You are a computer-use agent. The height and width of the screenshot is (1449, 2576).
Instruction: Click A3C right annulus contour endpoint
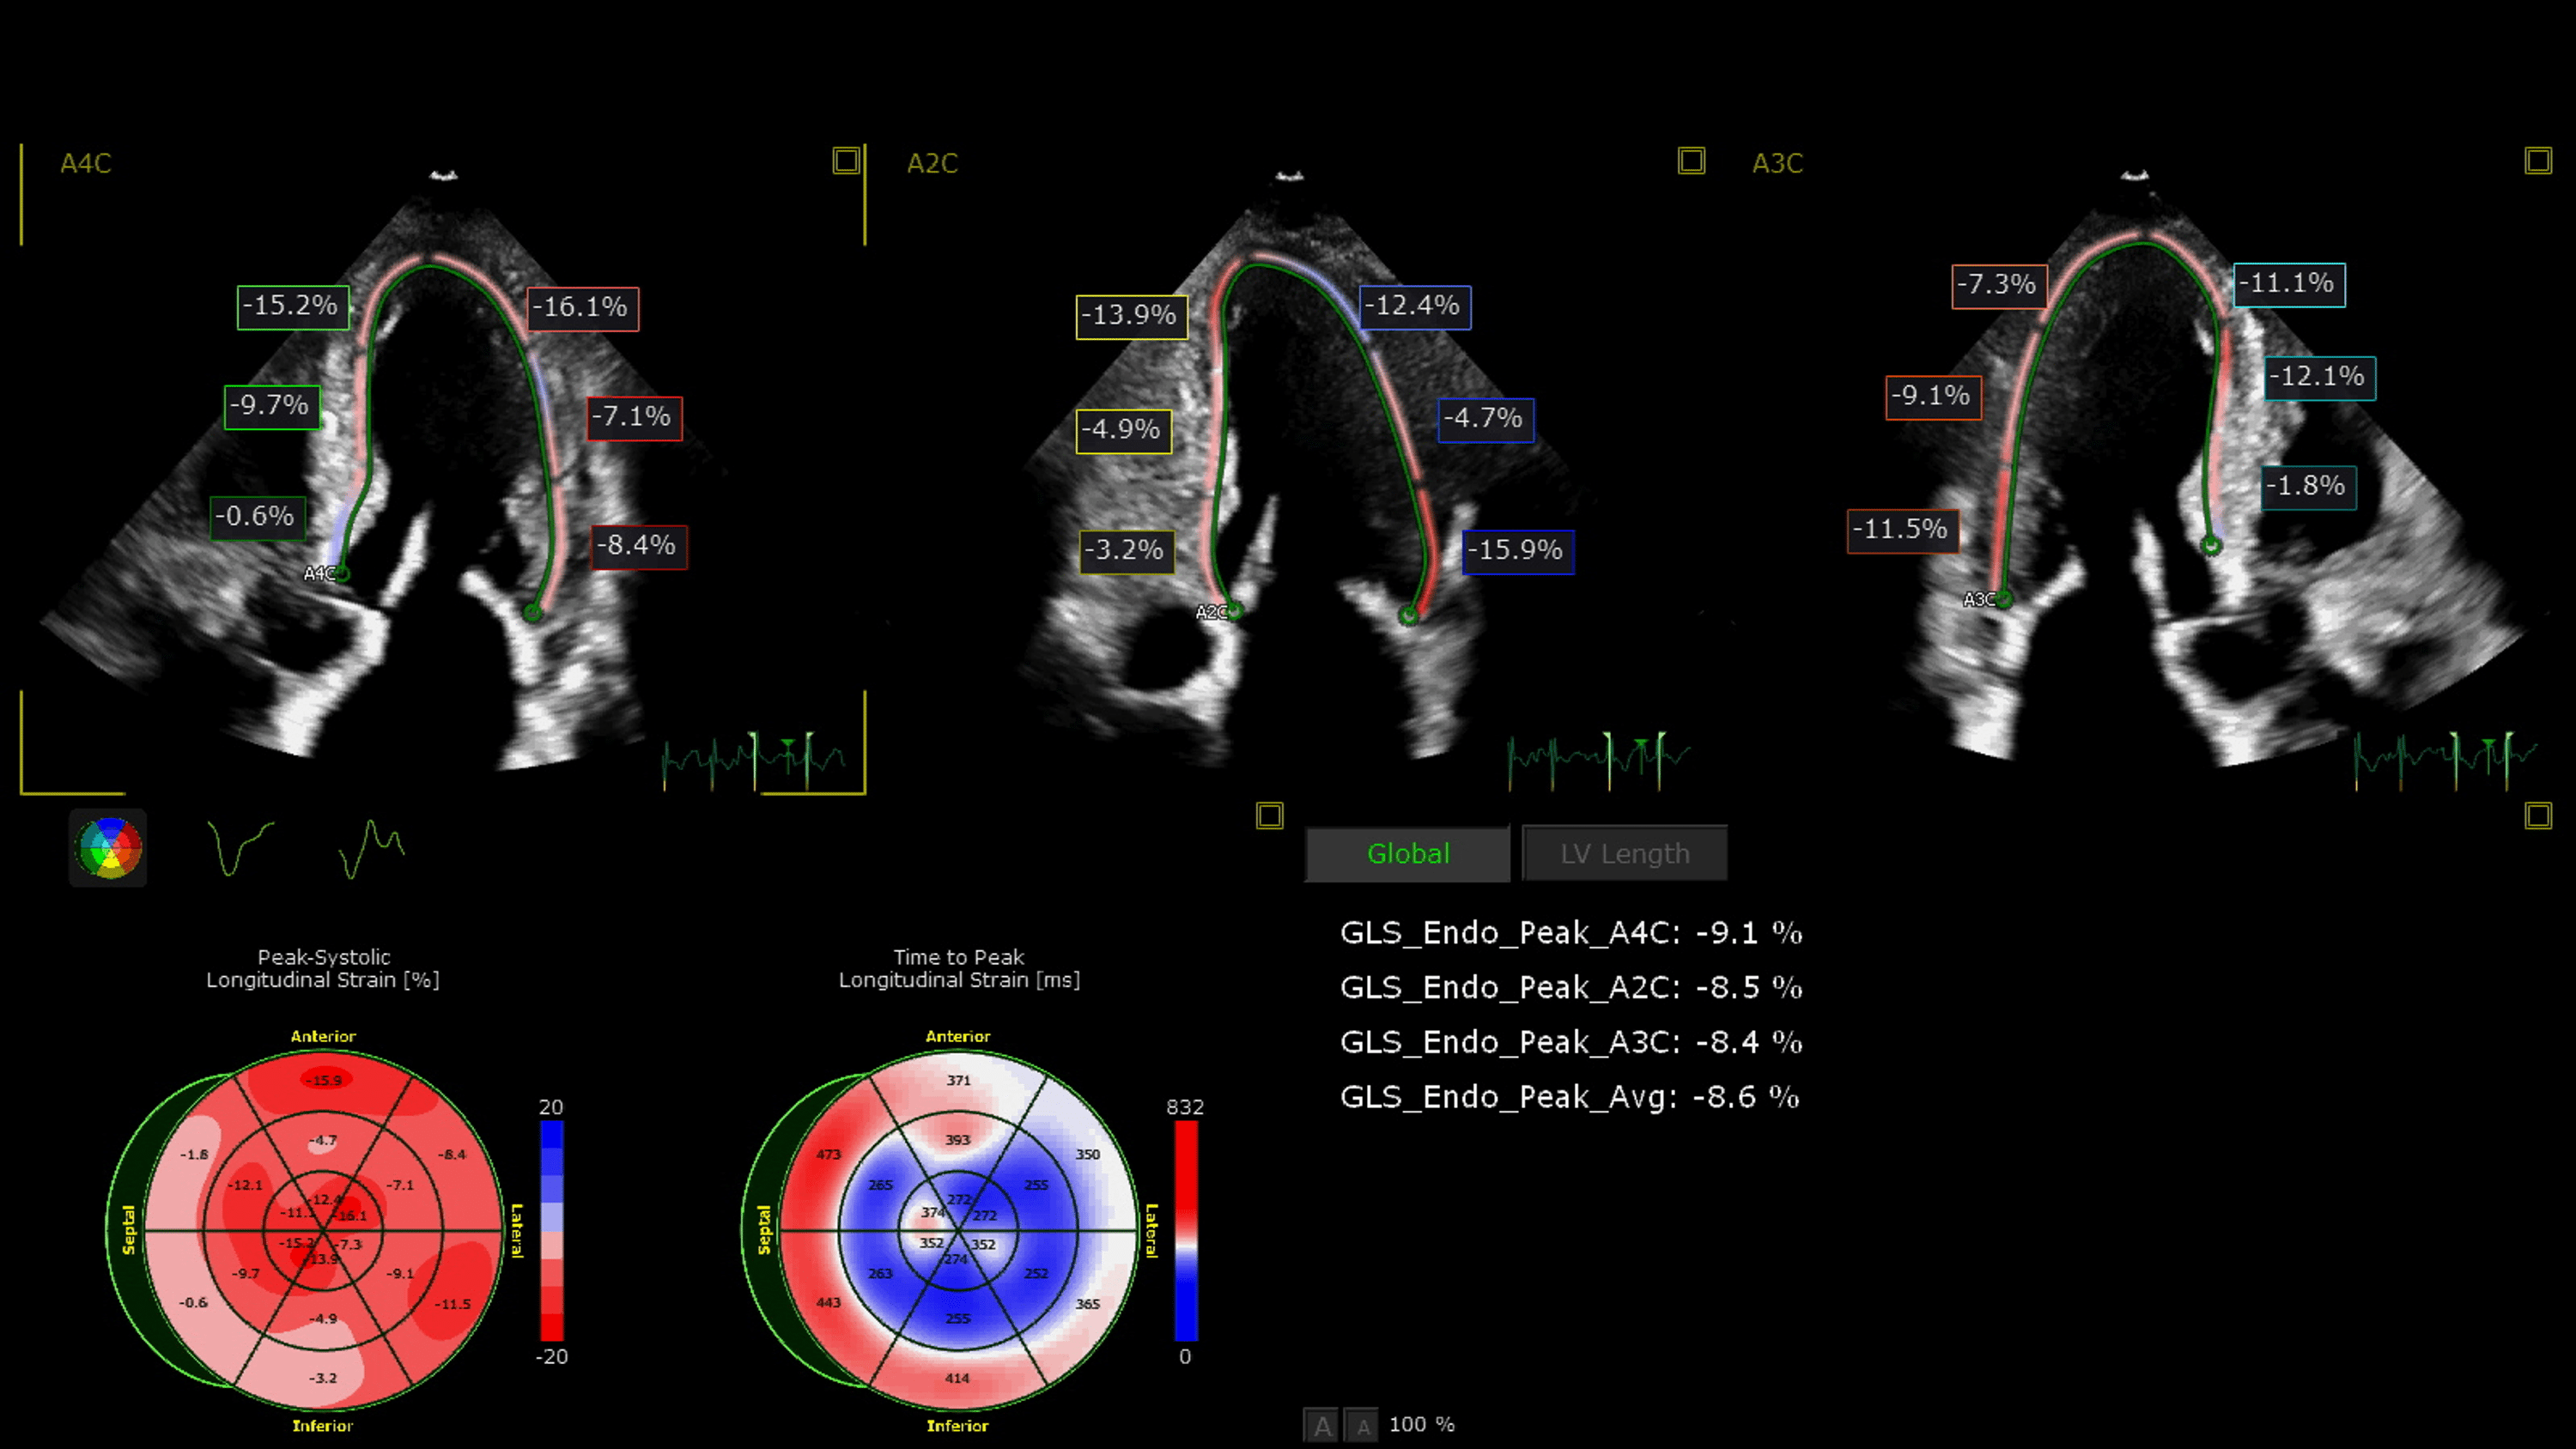2212,546
